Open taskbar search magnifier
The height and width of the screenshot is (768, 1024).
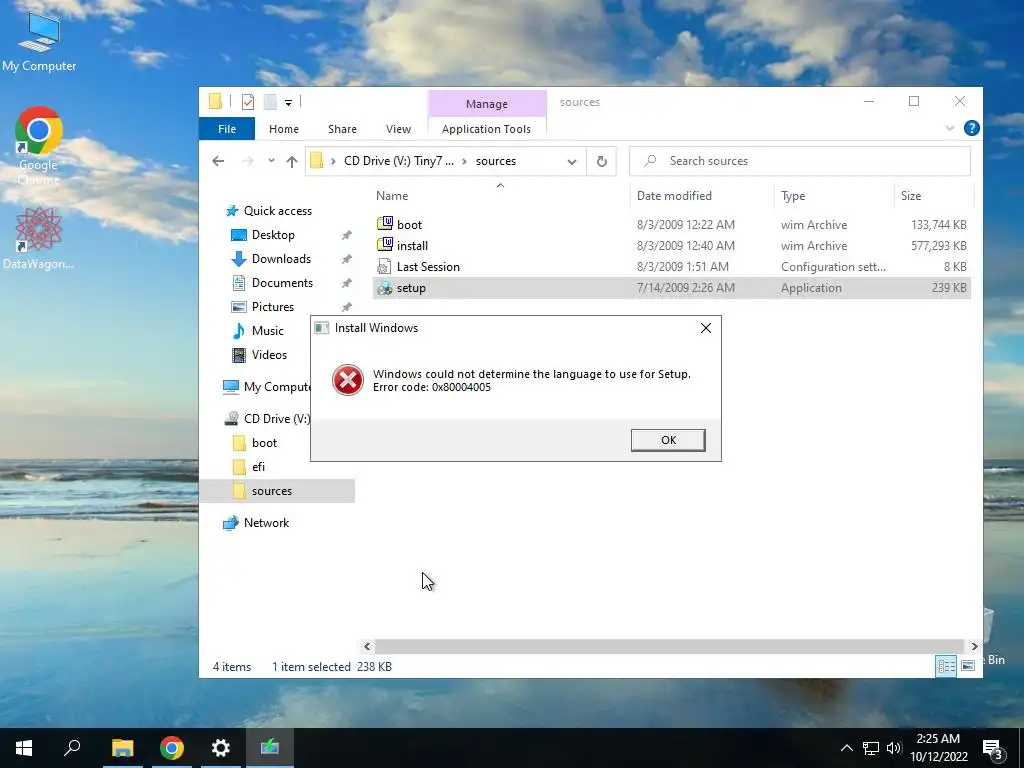point(72,748)
